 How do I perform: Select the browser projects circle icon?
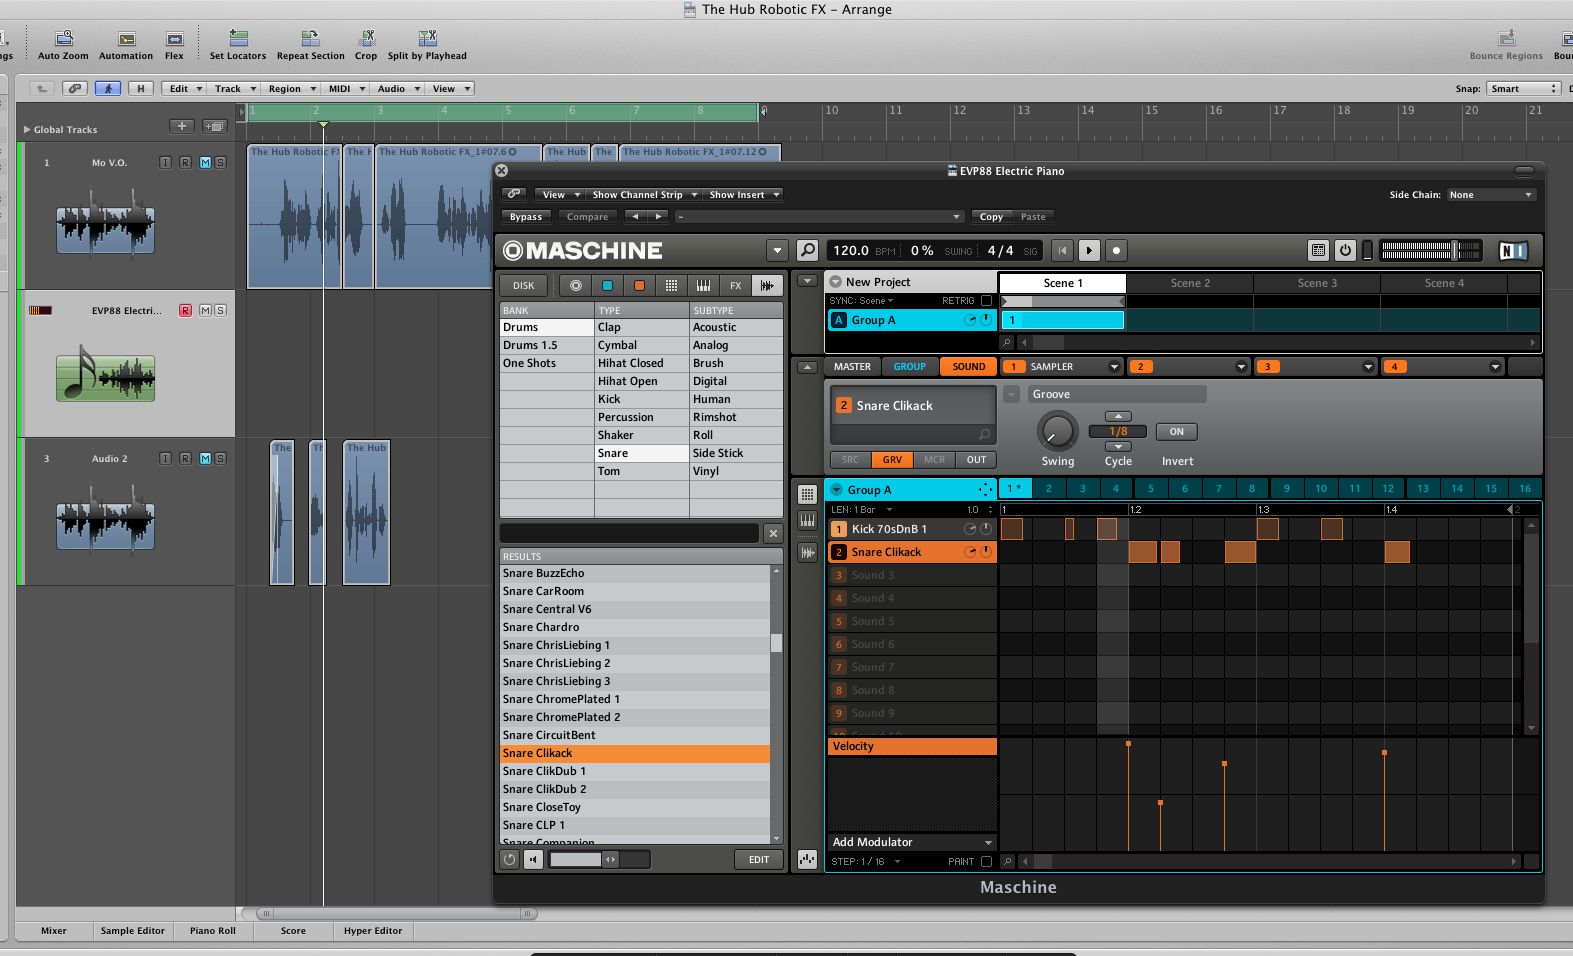click(x=575, y=285)
